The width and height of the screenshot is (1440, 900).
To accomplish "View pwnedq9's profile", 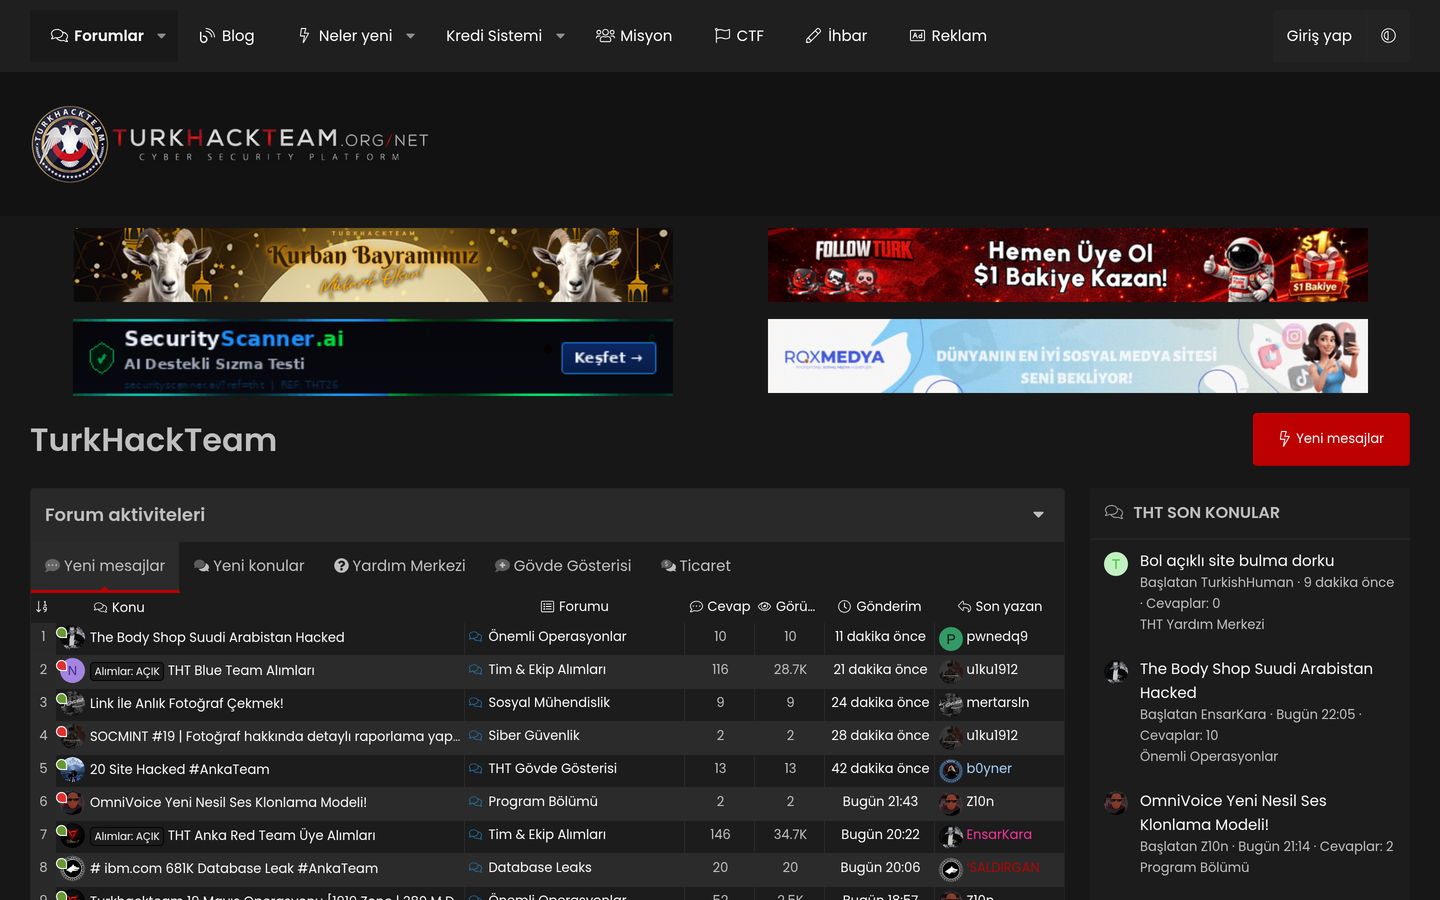I will point(997,637).
